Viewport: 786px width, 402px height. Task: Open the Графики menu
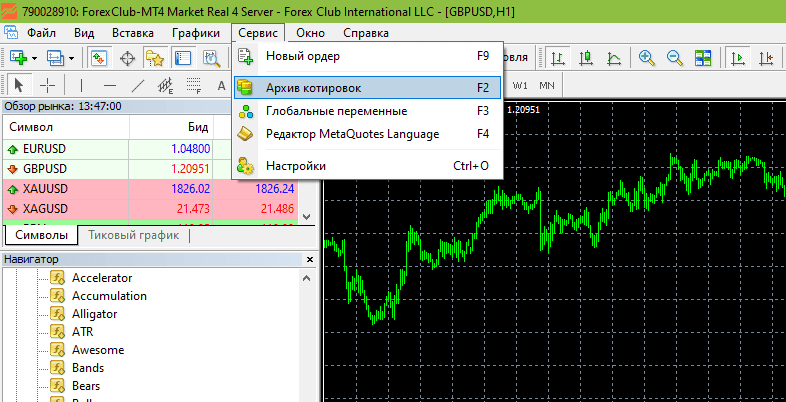point(196,33)
